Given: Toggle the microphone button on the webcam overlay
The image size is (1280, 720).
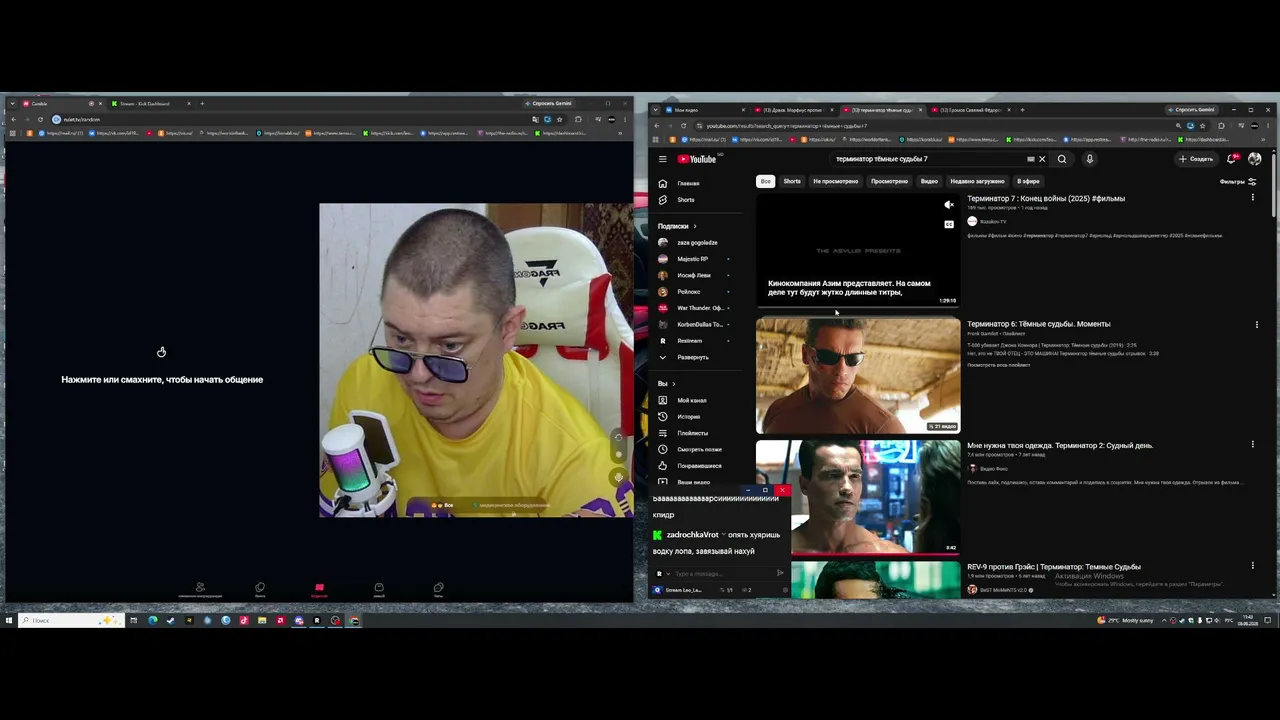Looking at the screenshot, I should (x=618, y=476).
